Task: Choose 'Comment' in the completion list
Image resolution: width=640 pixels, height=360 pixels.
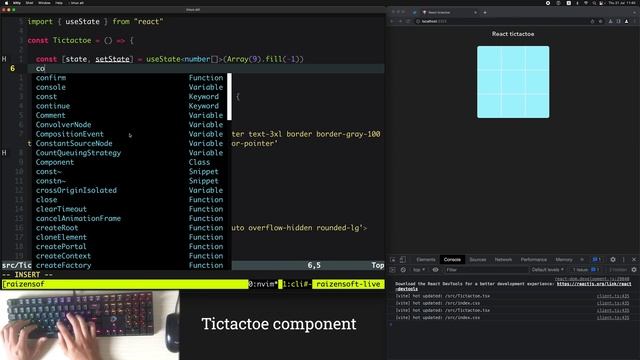Action: point(130,115)
